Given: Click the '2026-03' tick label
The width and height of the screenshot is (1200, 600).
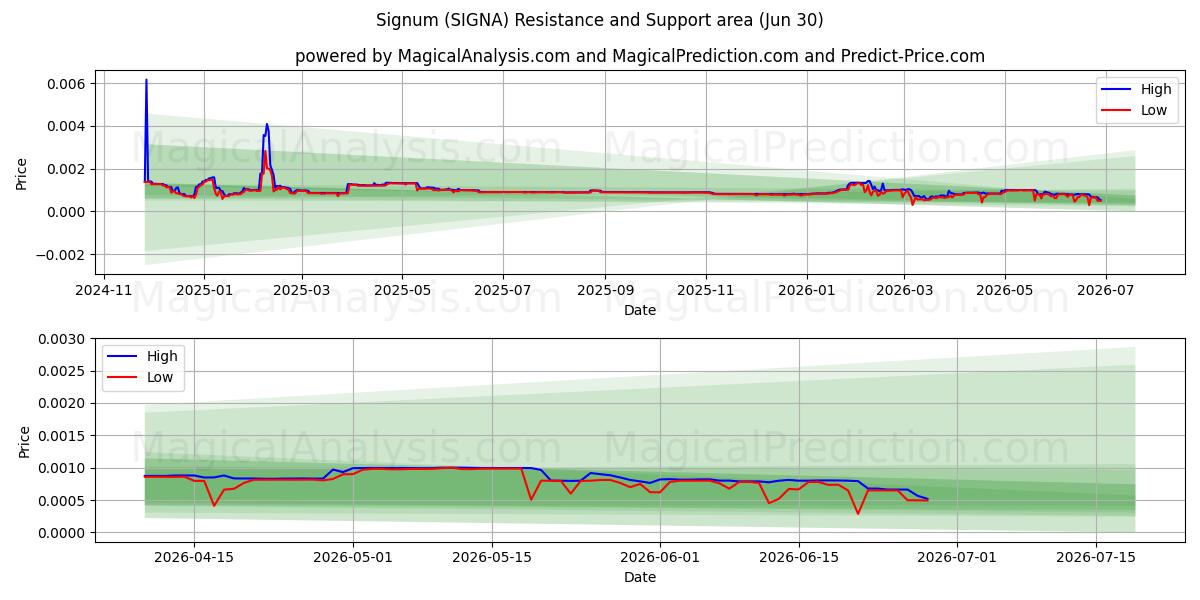Looking at the screenshot, I should coord(904,290).
